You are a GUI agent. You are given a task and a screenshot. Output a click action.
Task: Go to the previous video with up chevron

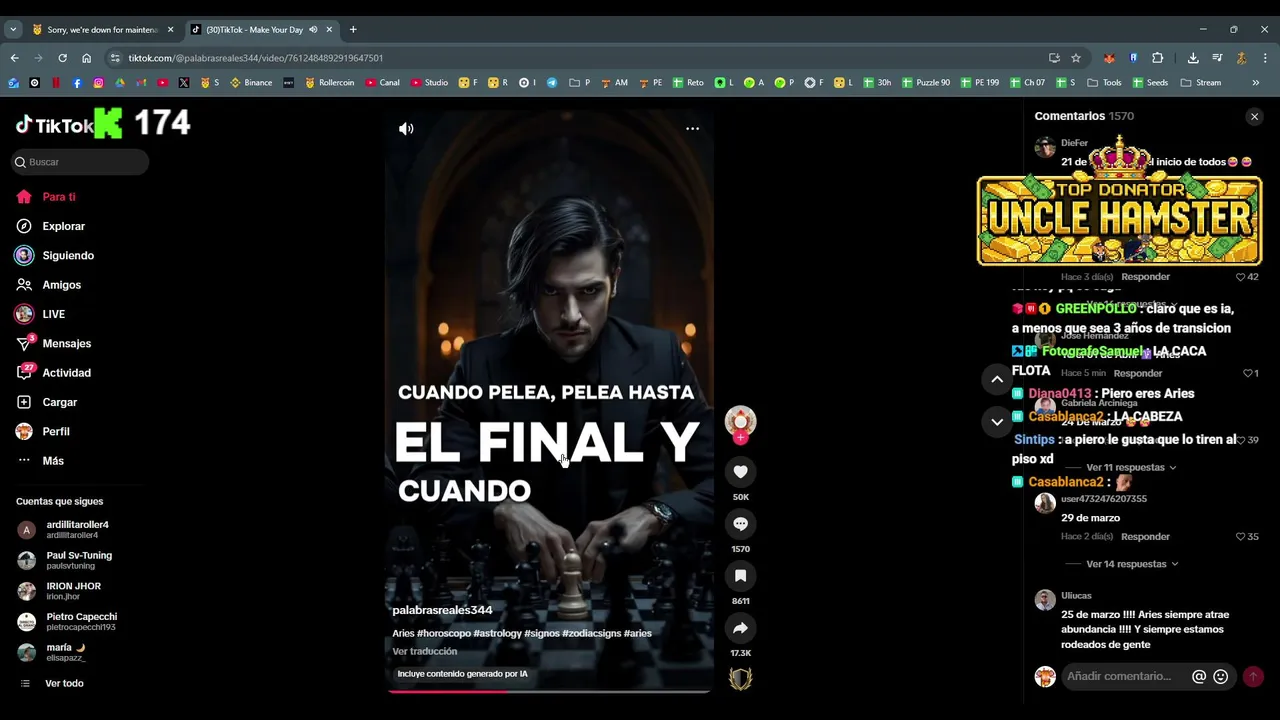(997, 379)
